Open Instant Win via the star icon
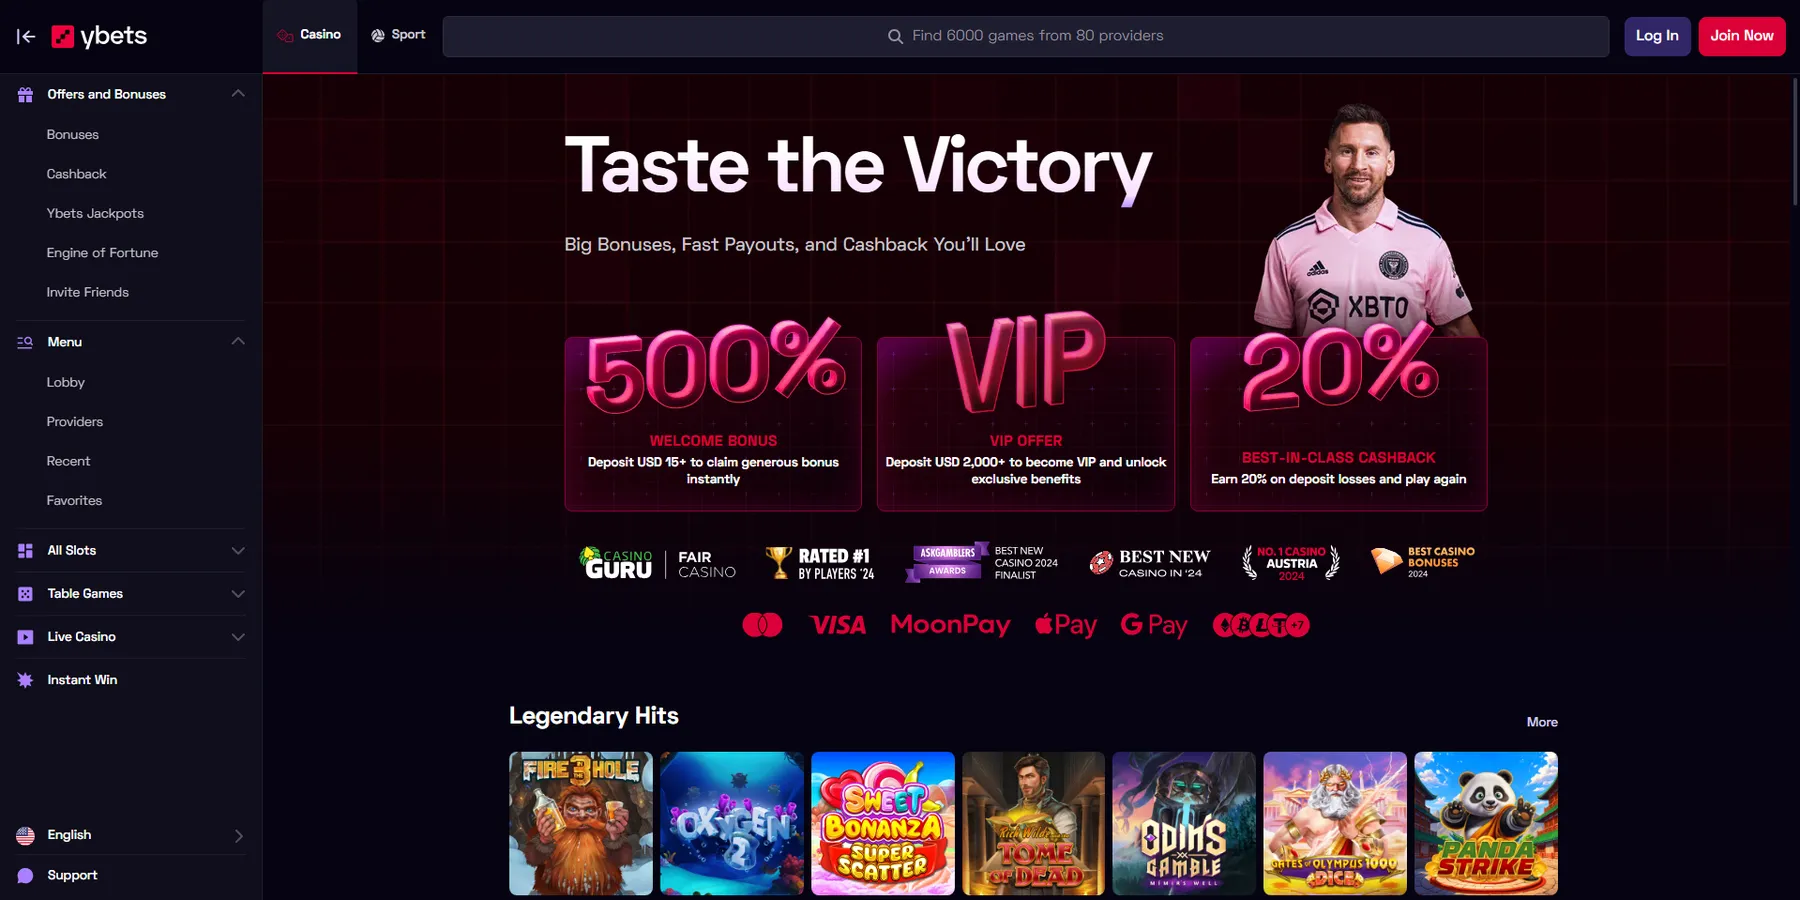Viewport: 1800px width, 900px height. 26,680
